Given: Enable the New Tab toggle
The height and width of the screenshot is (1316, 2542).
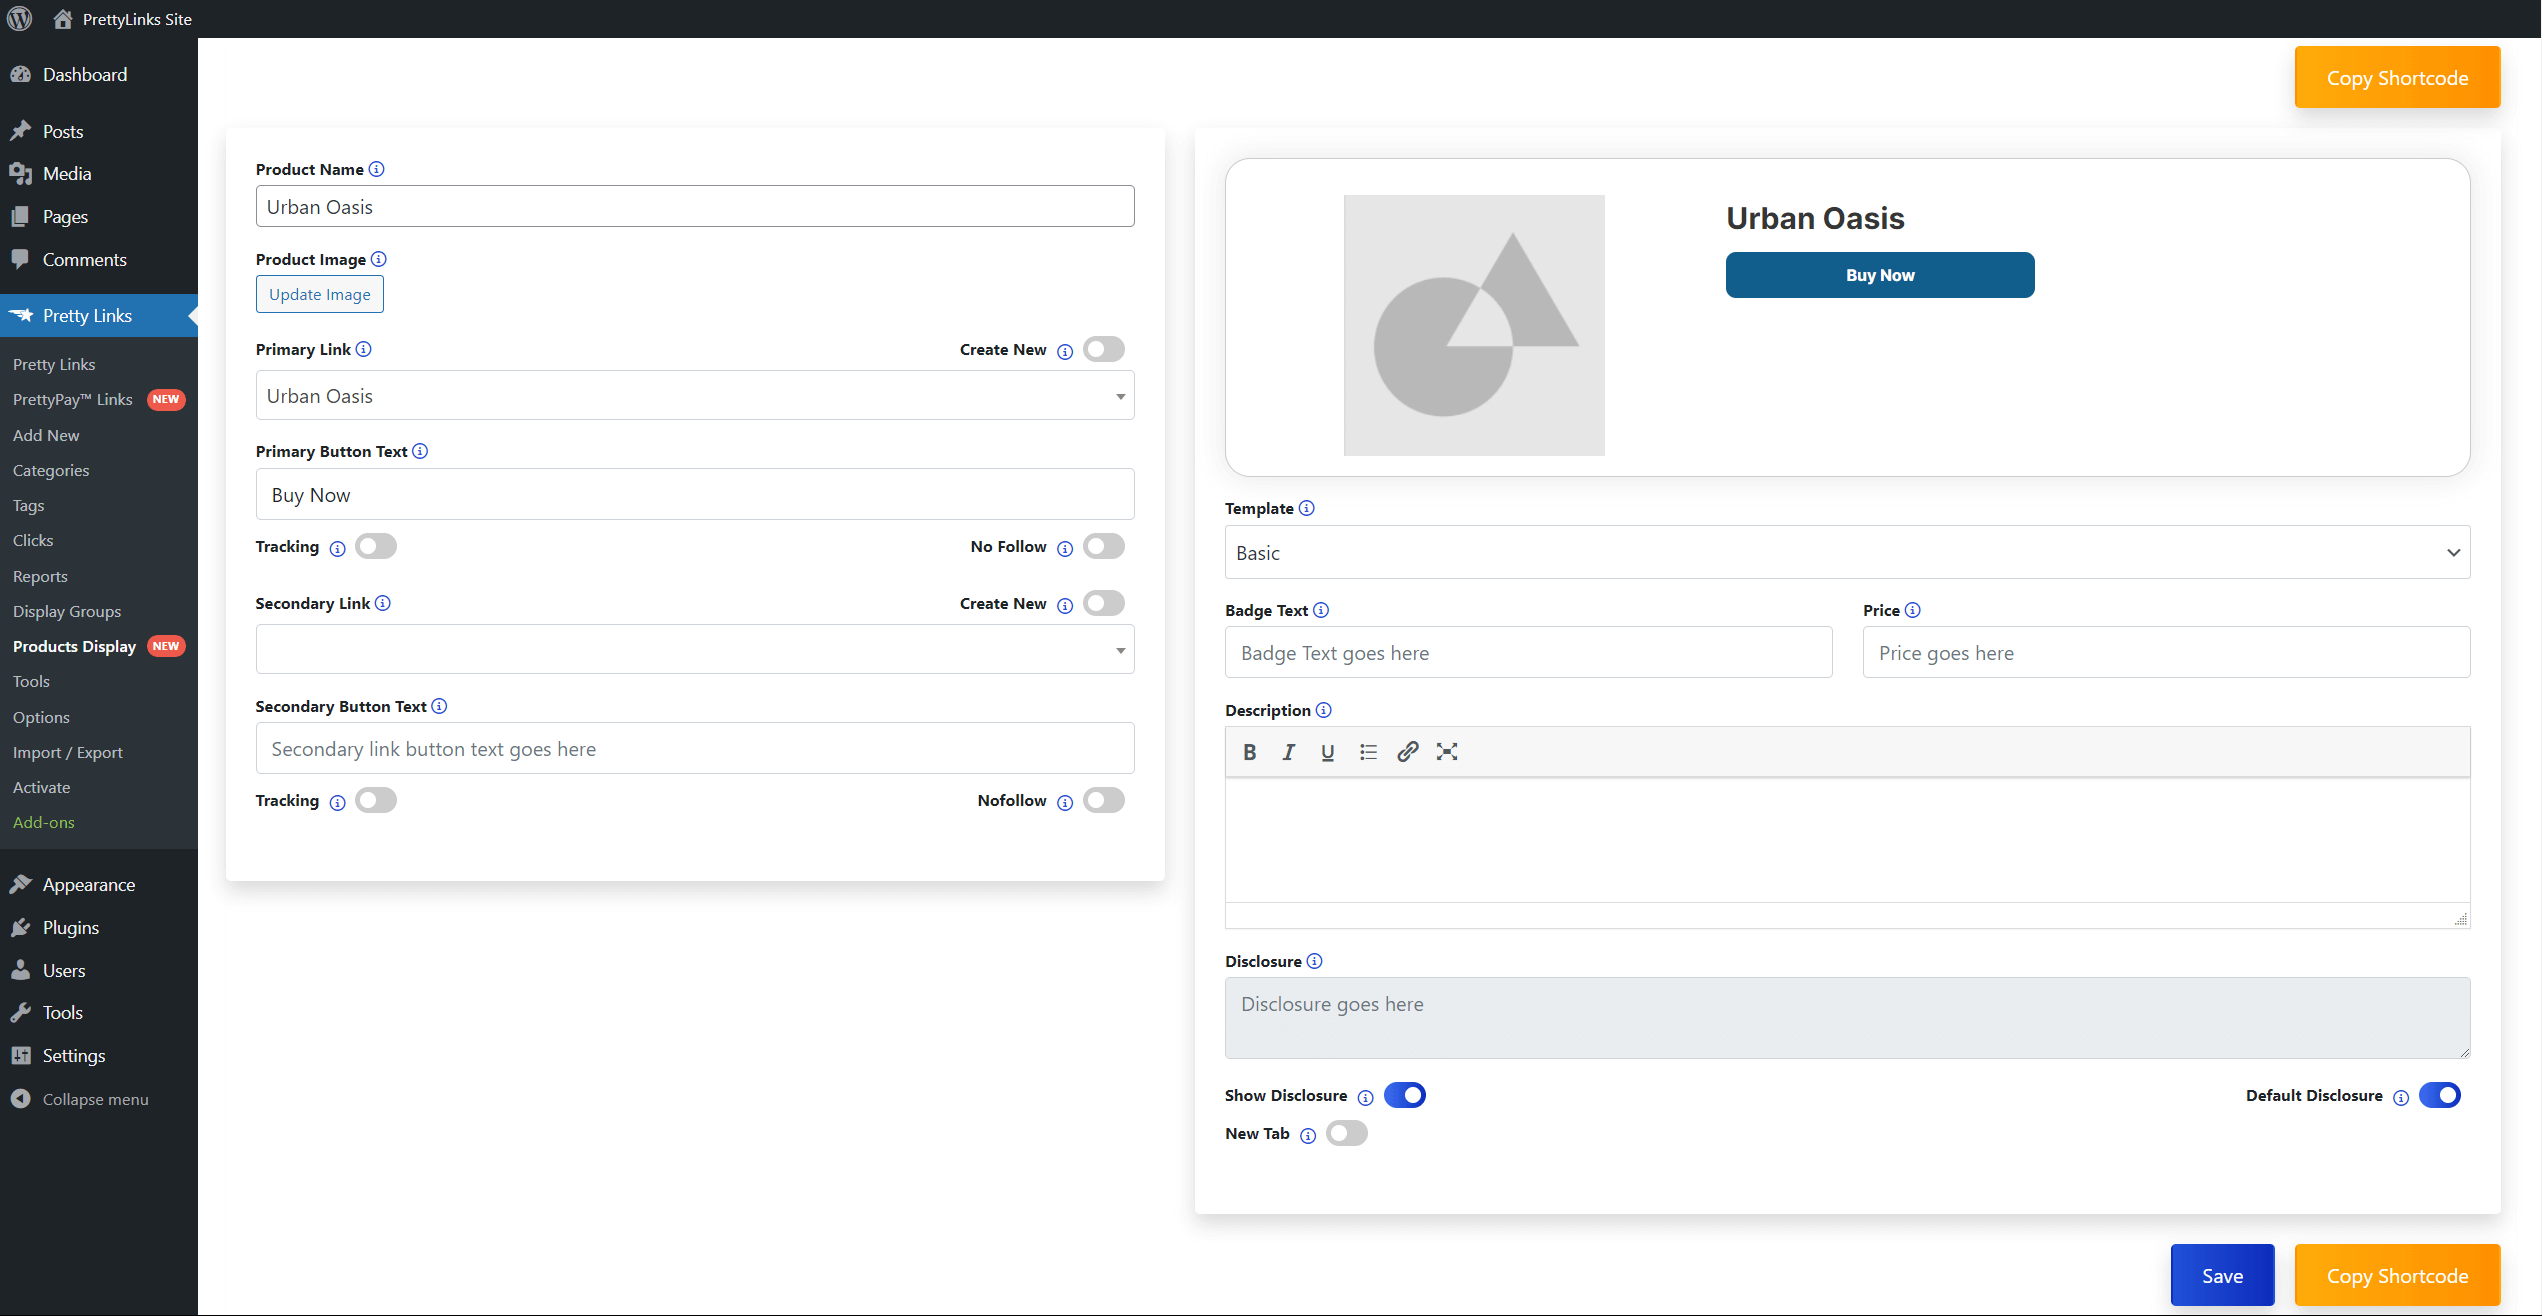Looking at the screenshot, I should click(x=1346, y=1133).
